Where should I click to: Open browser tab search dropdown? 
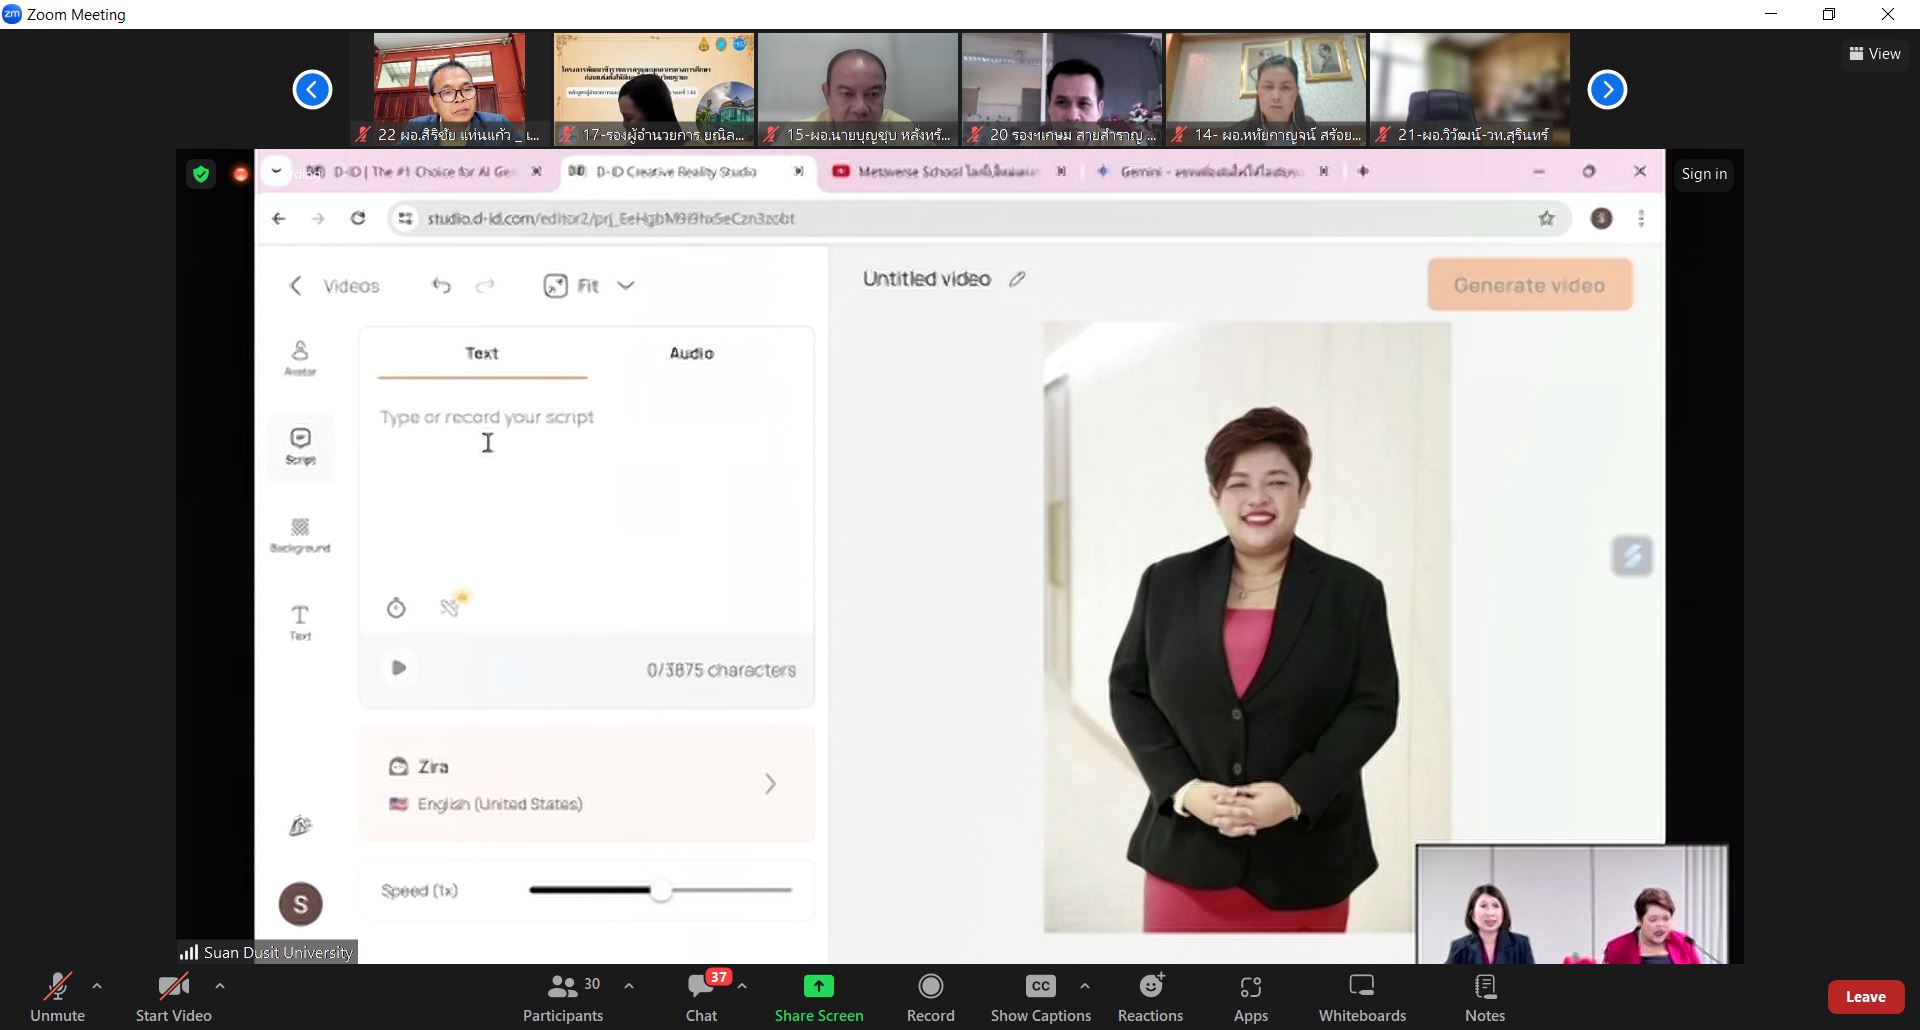tap(276, 171)
